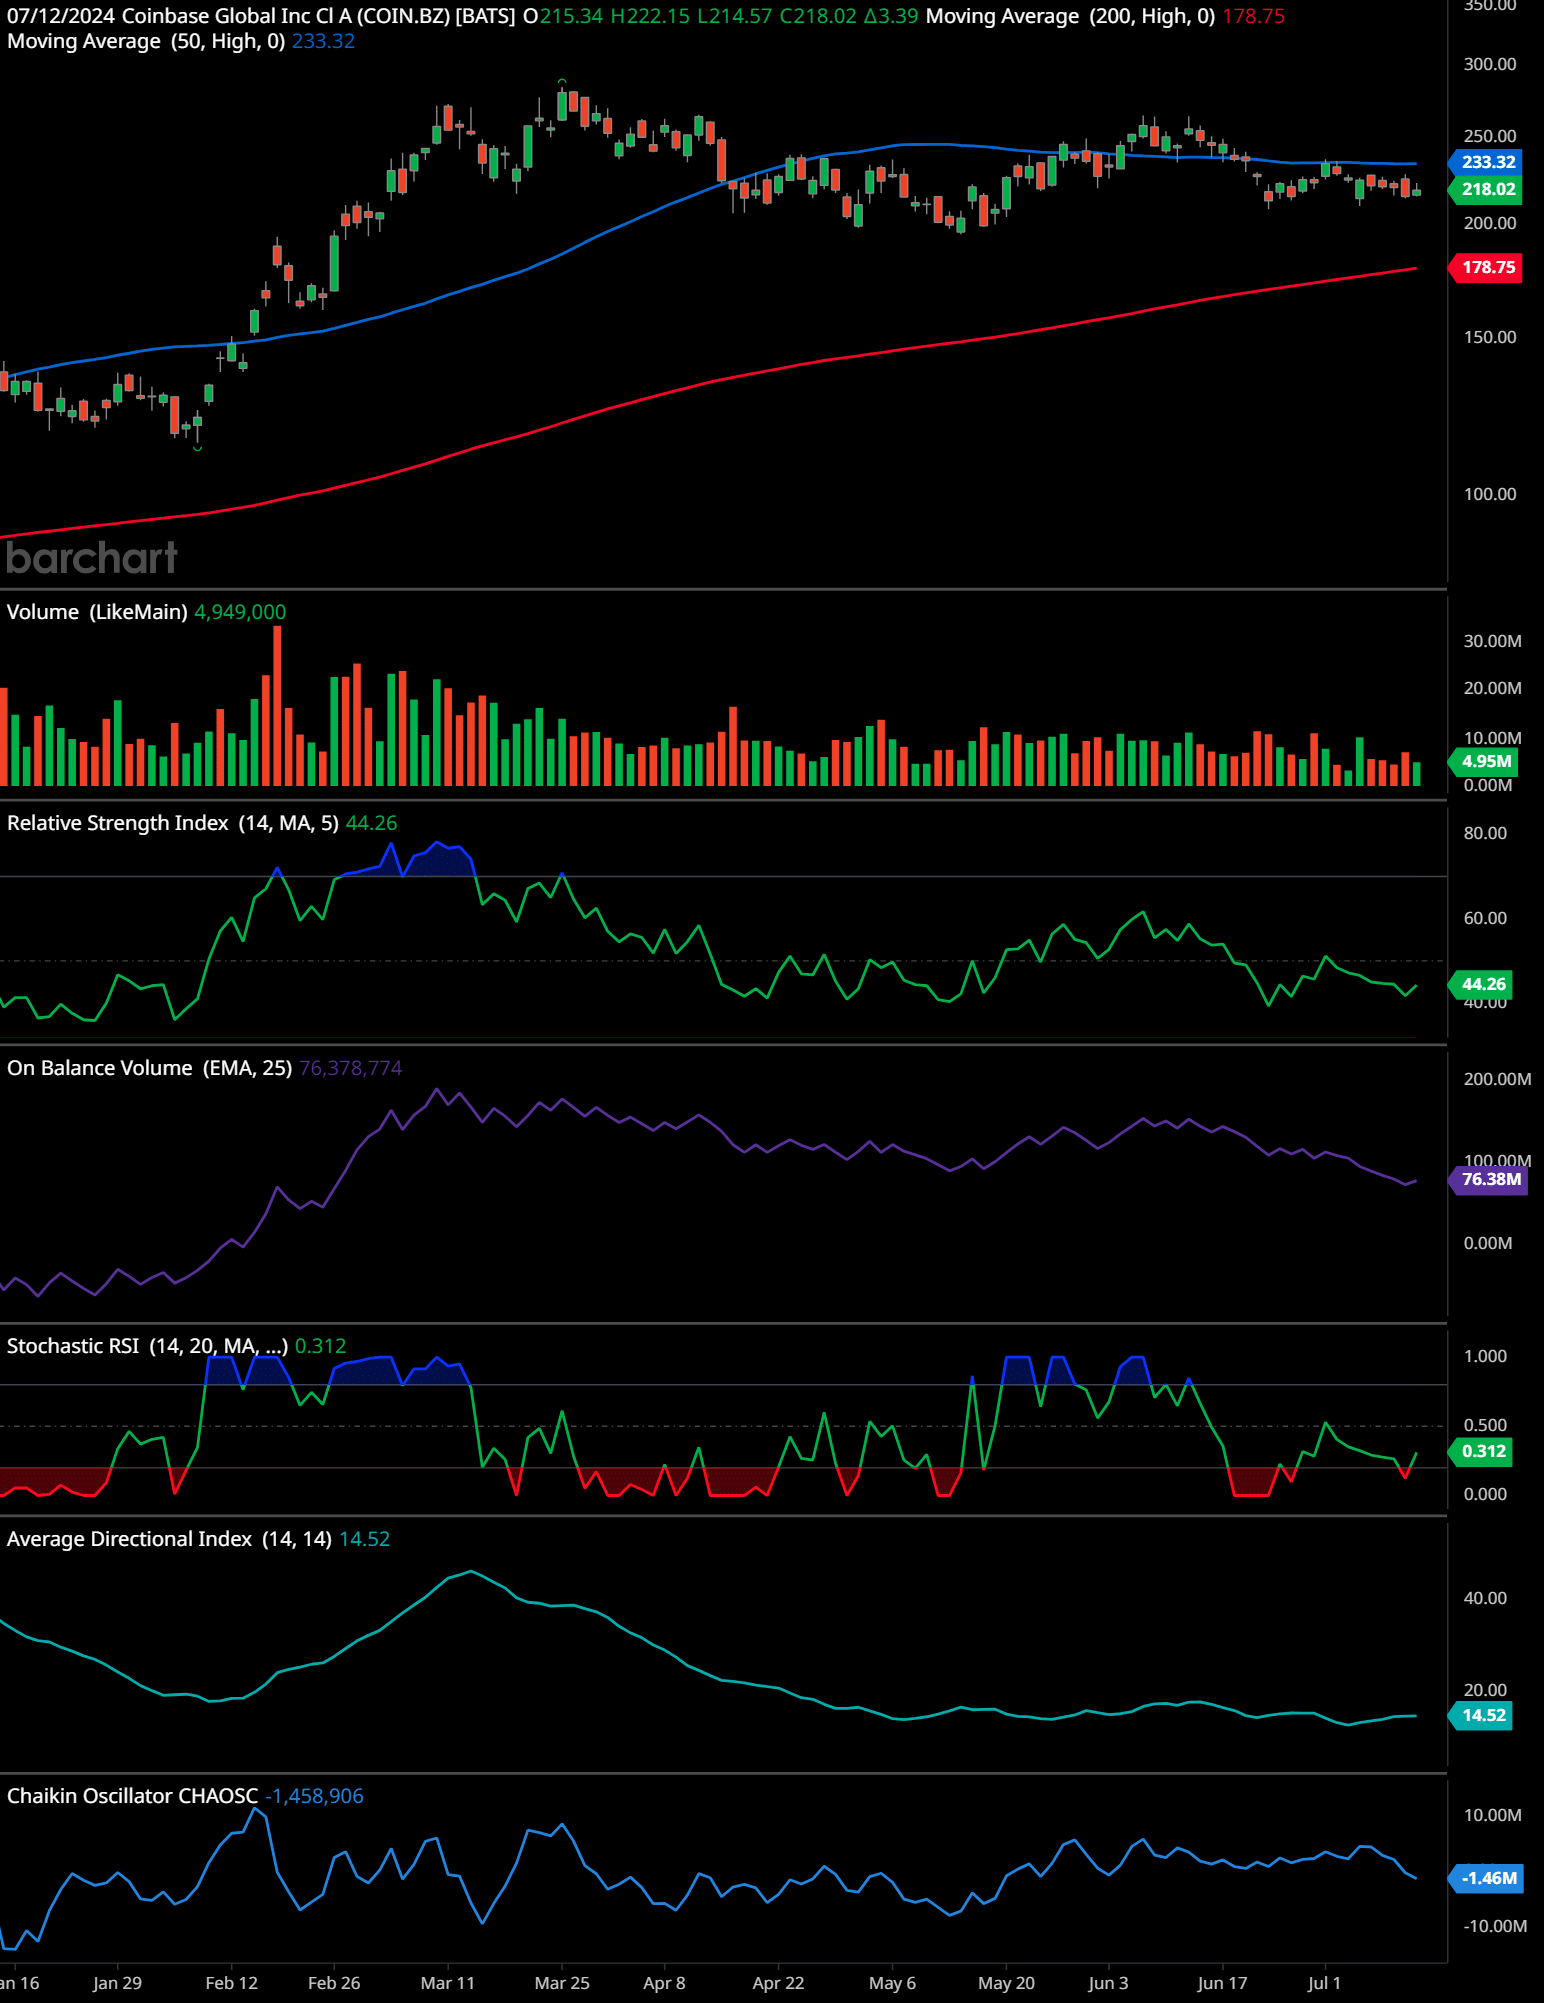This screenshot has width=1544, height=2003.
Task: Click the Coinbase Global Inc Cl A title text
Action: [x=235, y=16]
